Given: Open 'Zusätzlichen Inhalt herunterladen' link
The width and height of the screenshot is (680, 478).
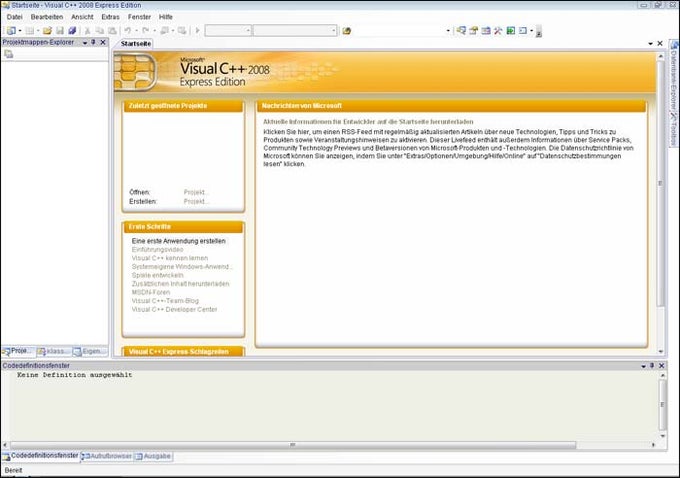Looking at the screenshot, I should (180, 284).
